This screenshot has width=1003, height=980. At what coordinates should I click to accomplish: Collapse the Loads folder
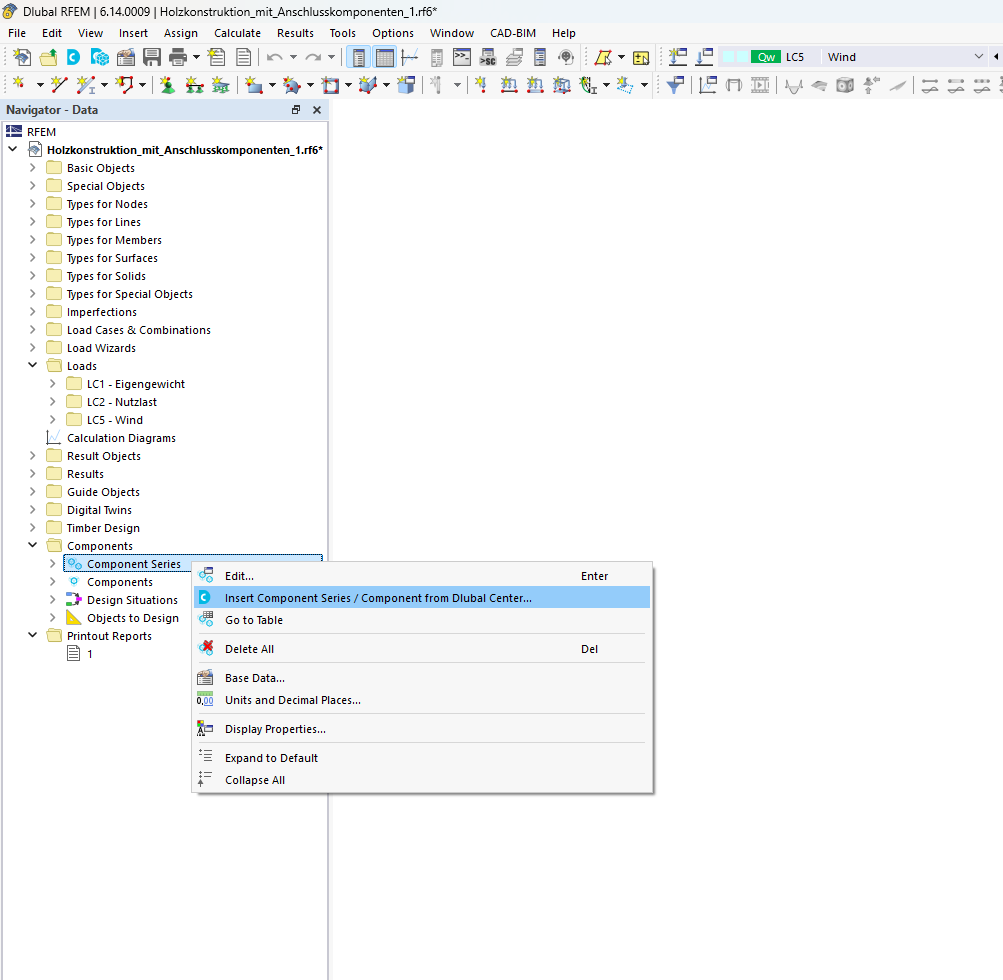[33, 365]
